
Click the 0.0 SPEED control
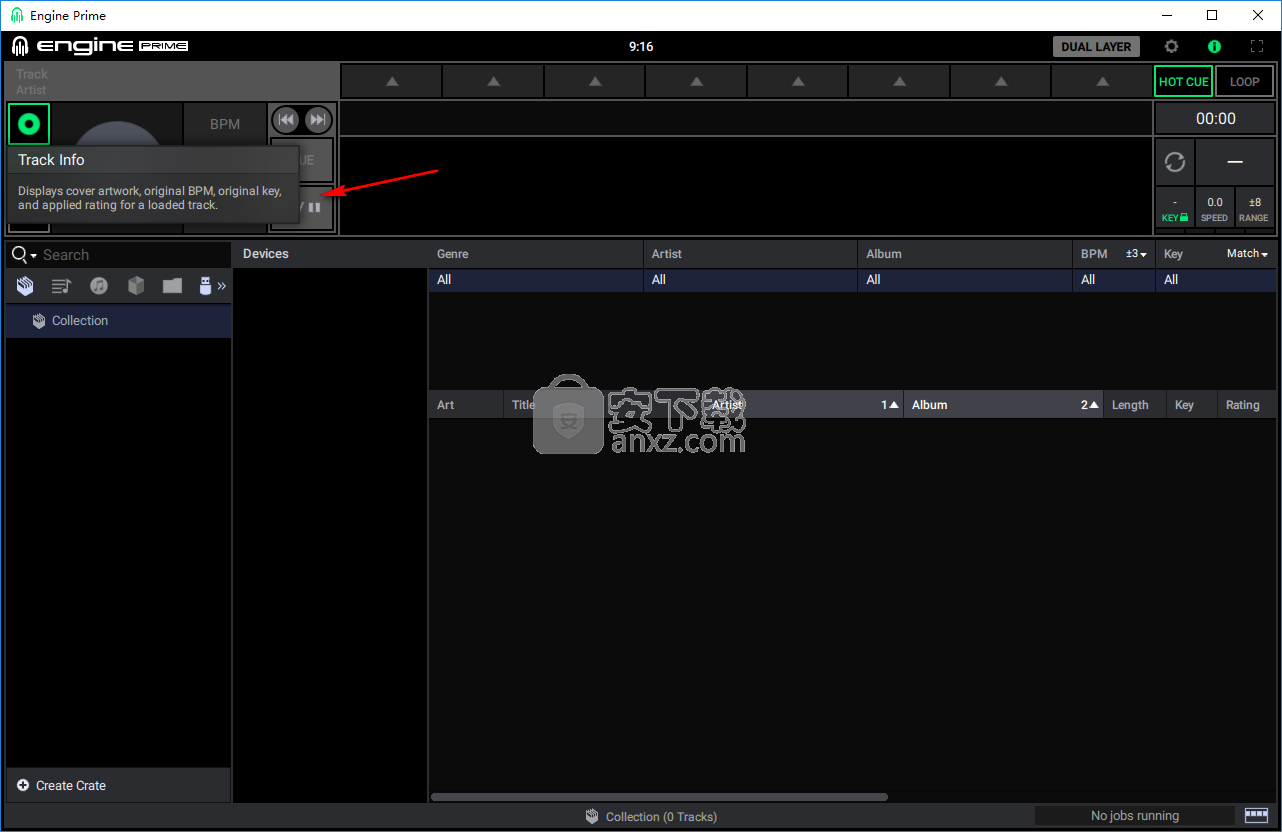tap(1214, 209)
